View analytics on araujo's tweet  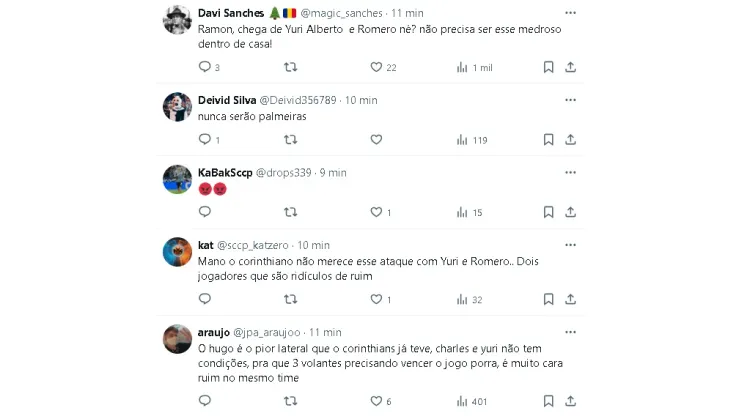462,401
